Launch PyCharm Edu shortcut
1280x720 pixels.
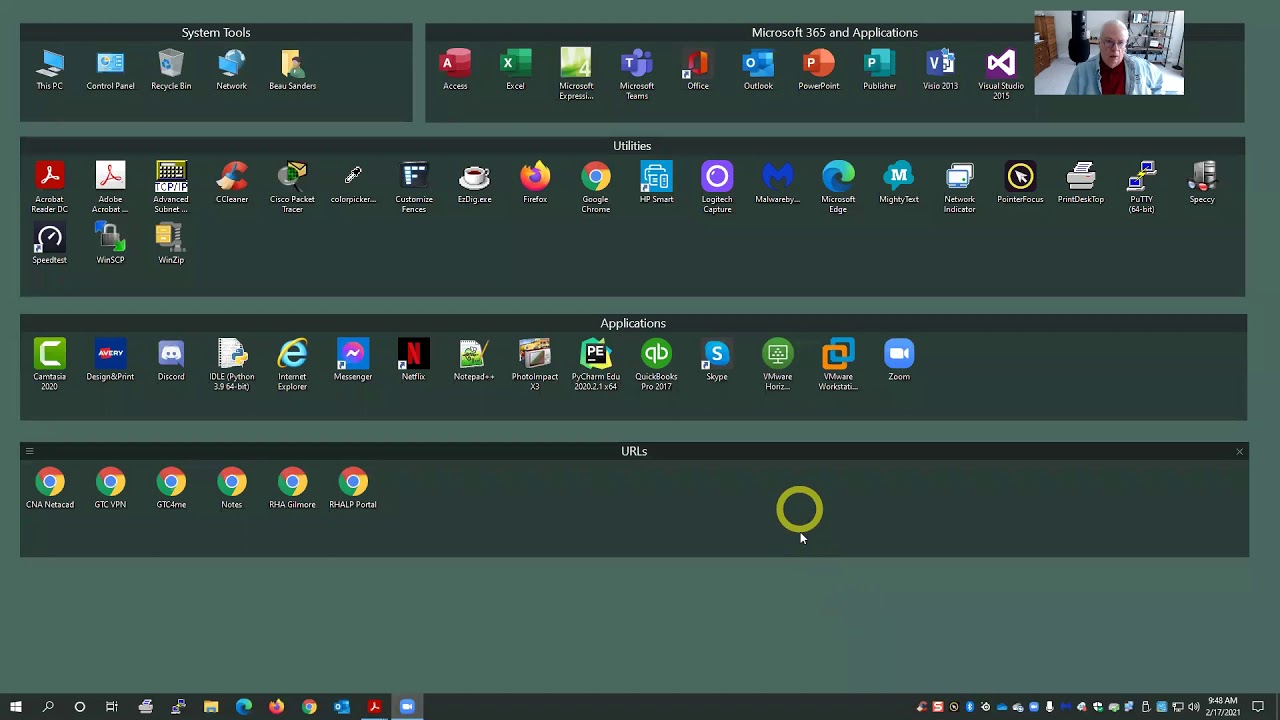click(x=595, y=364)
